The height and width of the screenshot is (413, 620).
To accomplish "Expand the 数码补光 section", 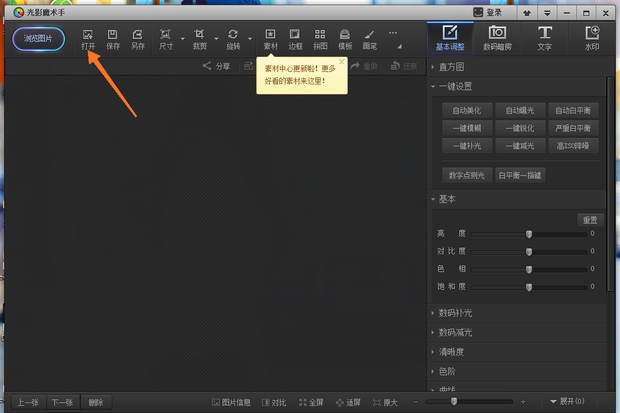I will (x=455, y=313).
